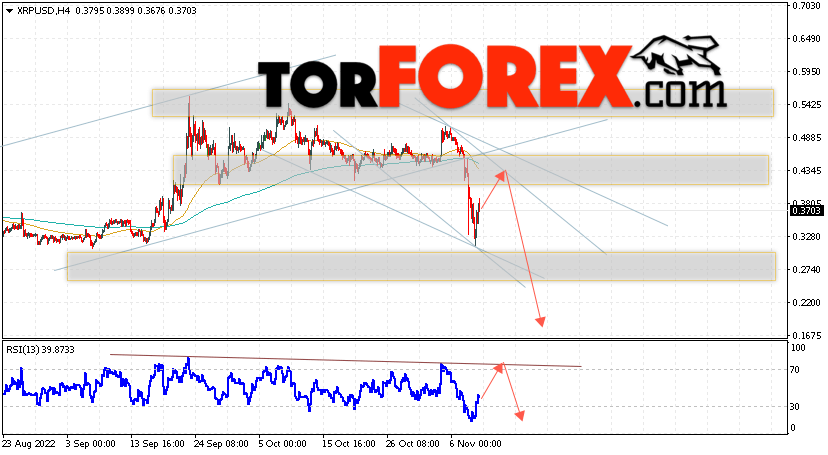
Task: Click the RSI(13) 39.8733 indicator label
Action: pyautogui.click(x=41, y=349)
